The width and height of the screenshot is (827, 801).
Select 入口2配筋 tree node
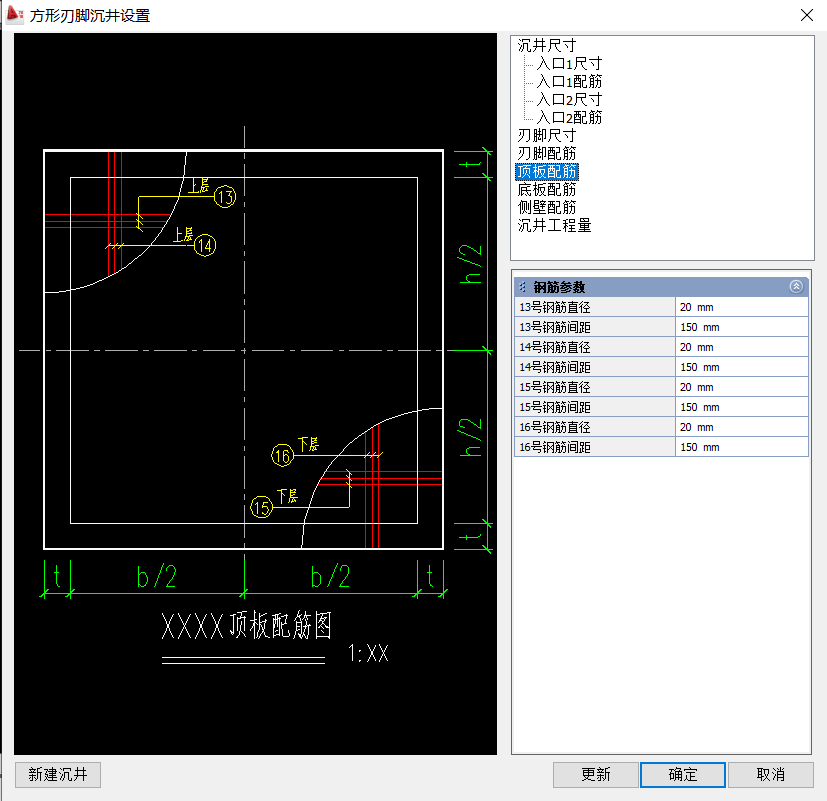click(x=568, y=118)
